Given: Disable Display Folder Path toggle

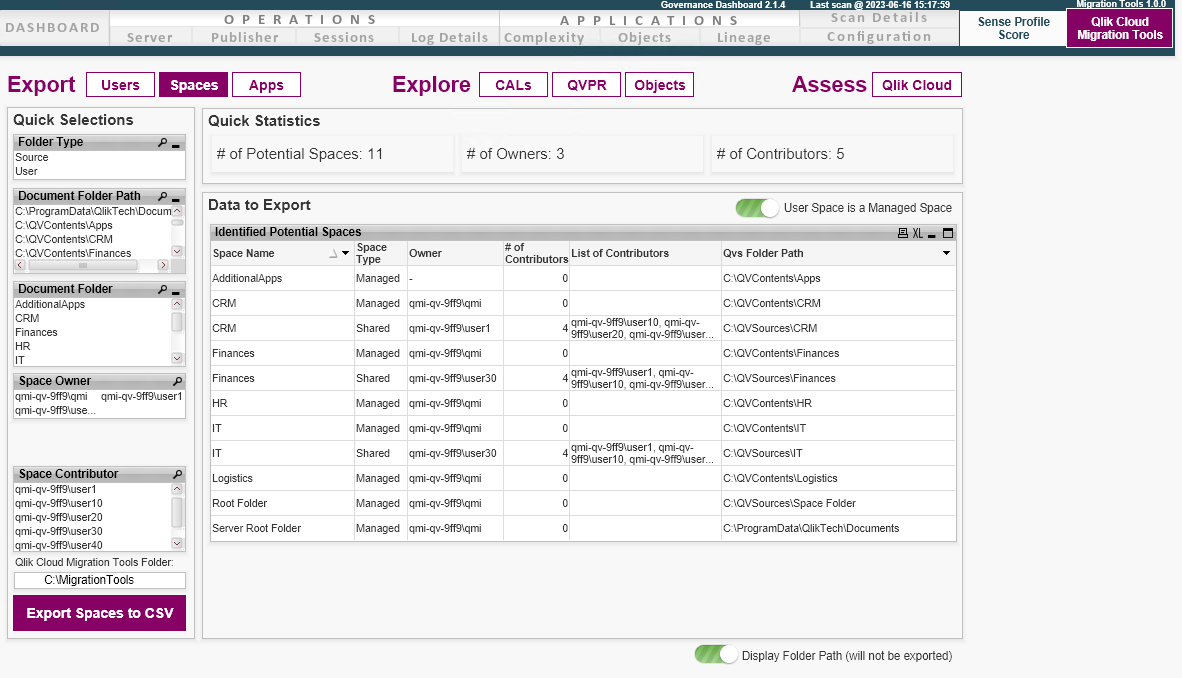Looking at the screenshot, I should 716,655.
